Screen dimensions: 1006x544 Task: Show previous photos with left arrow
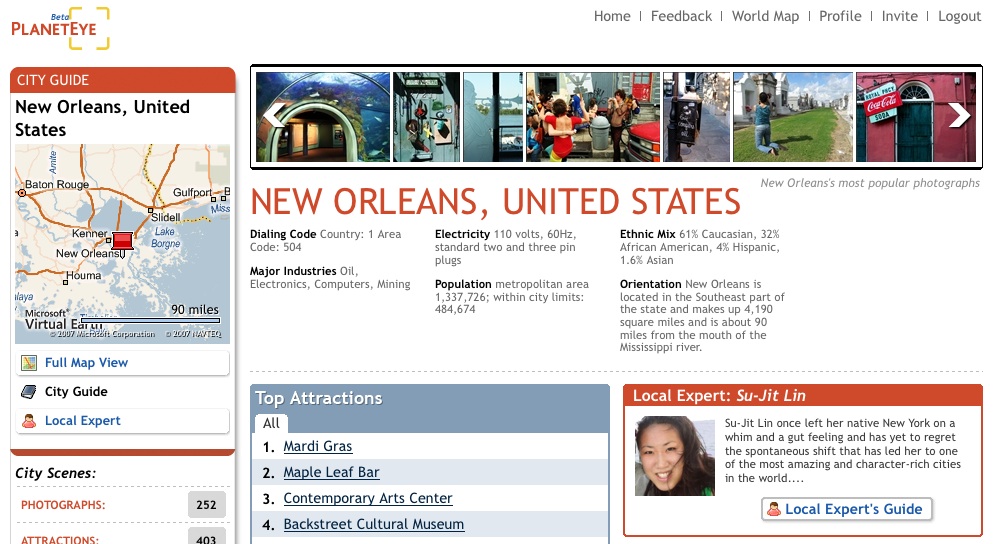275,115
